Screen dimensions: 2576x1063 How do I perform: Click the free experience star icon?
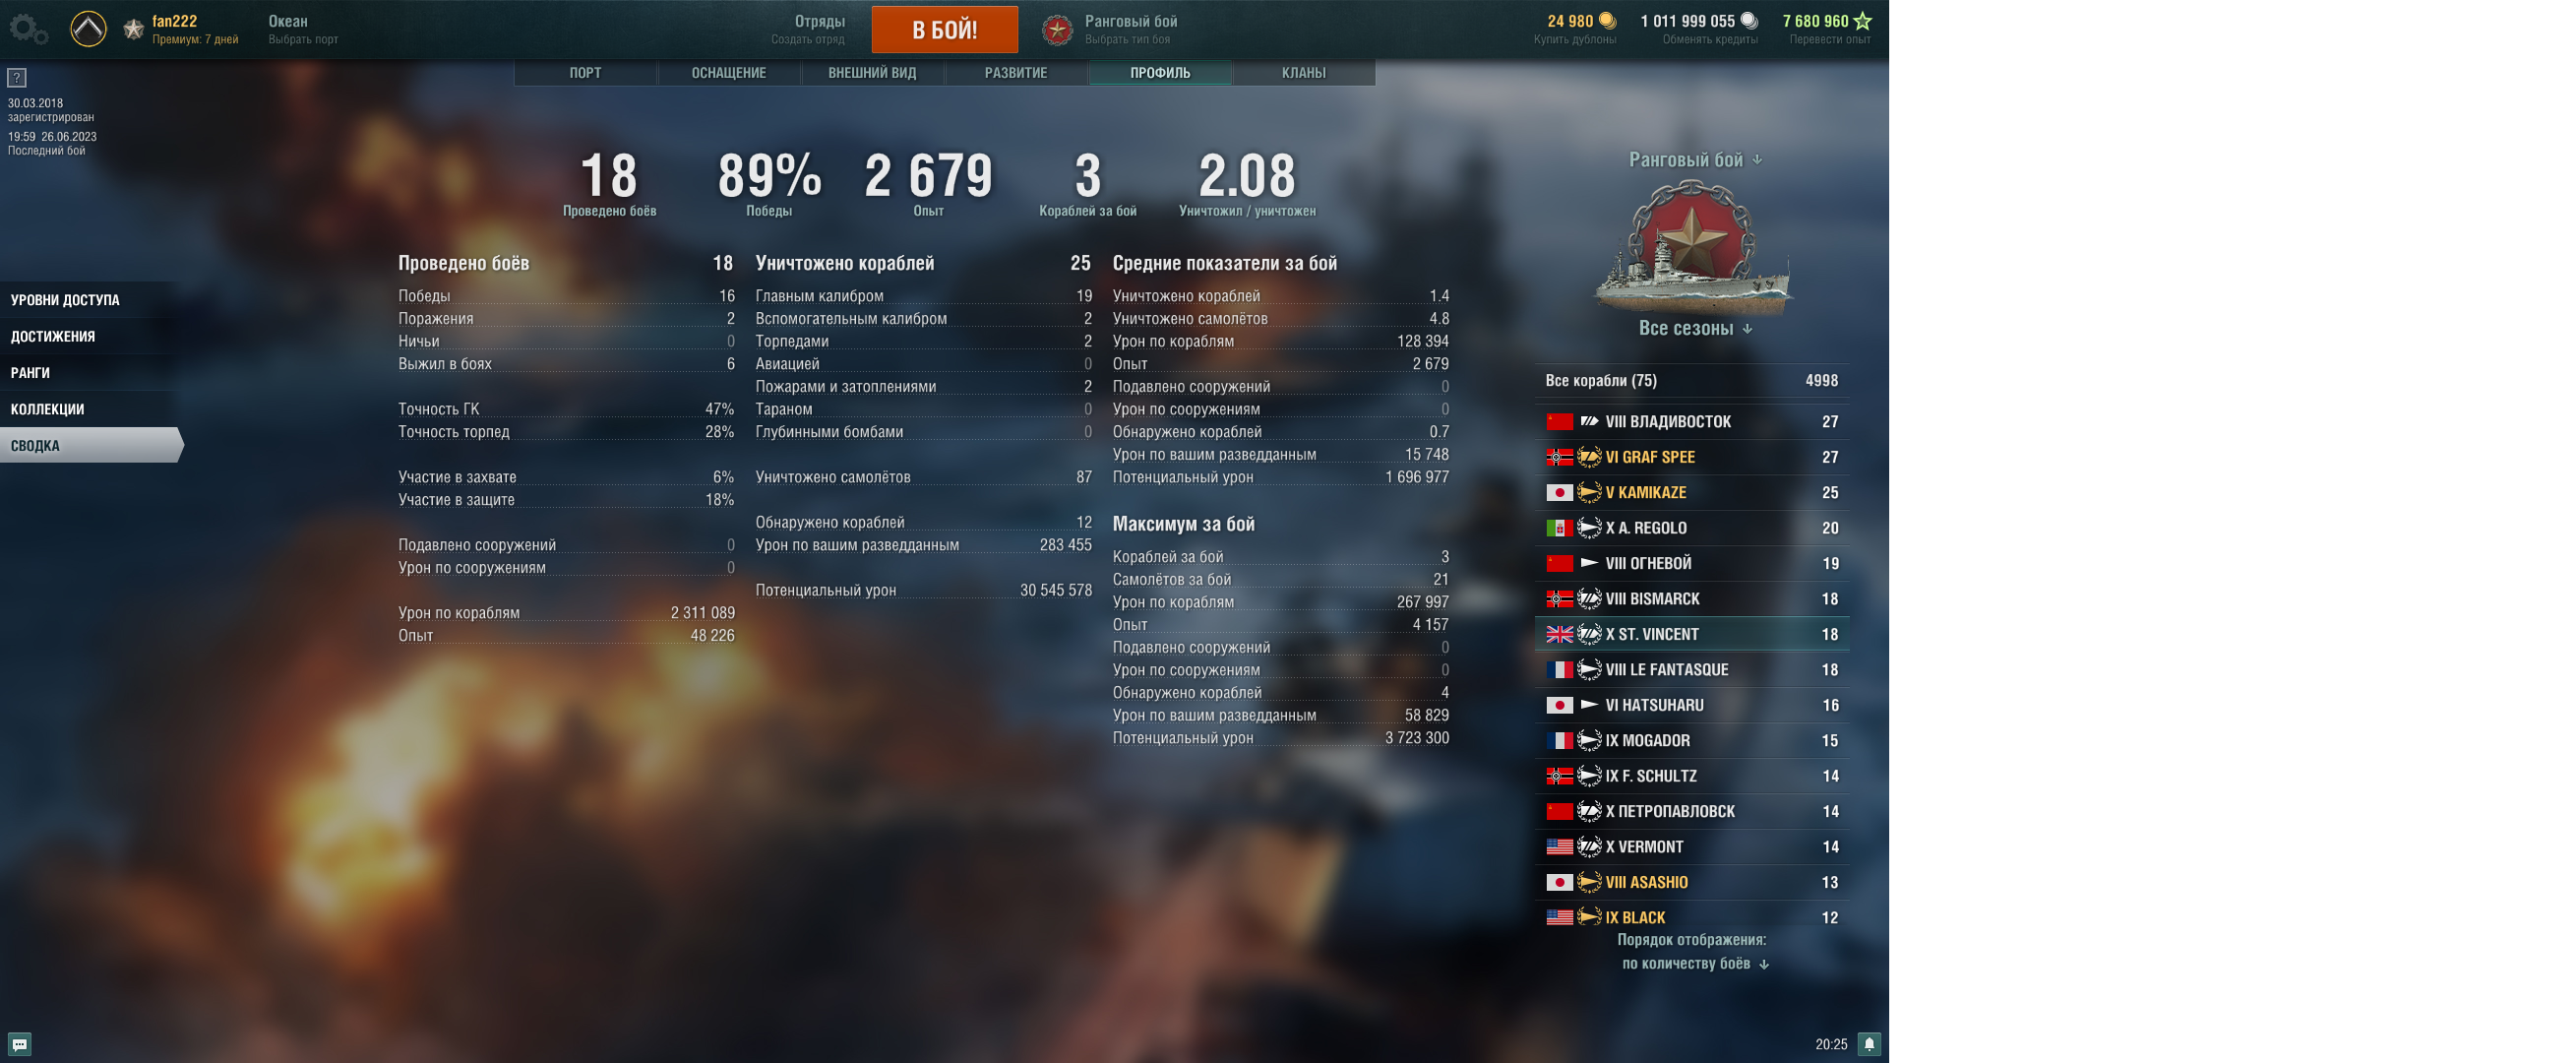1862,20
